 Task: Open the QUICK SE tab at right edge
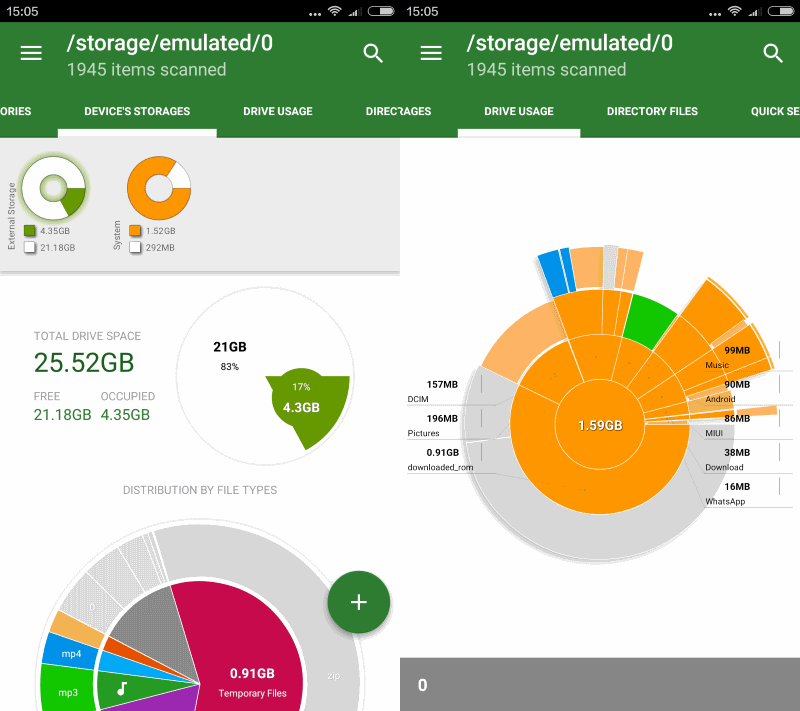[775, 111]
